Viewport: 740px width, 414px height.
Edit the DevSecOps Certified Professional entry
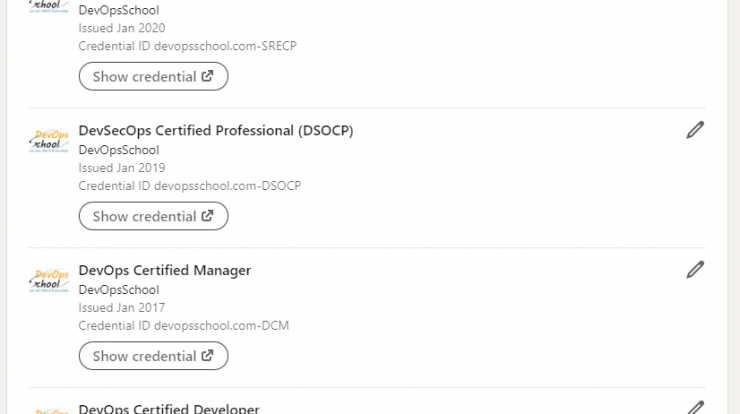pyautogui.click(x=695, y=130)
